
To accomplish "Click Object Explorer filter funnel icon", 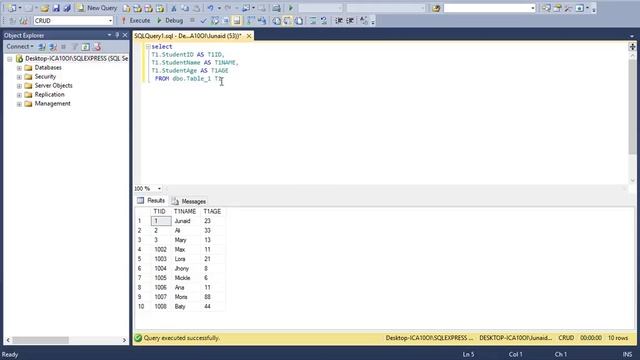I will click(x=75, y=47).
